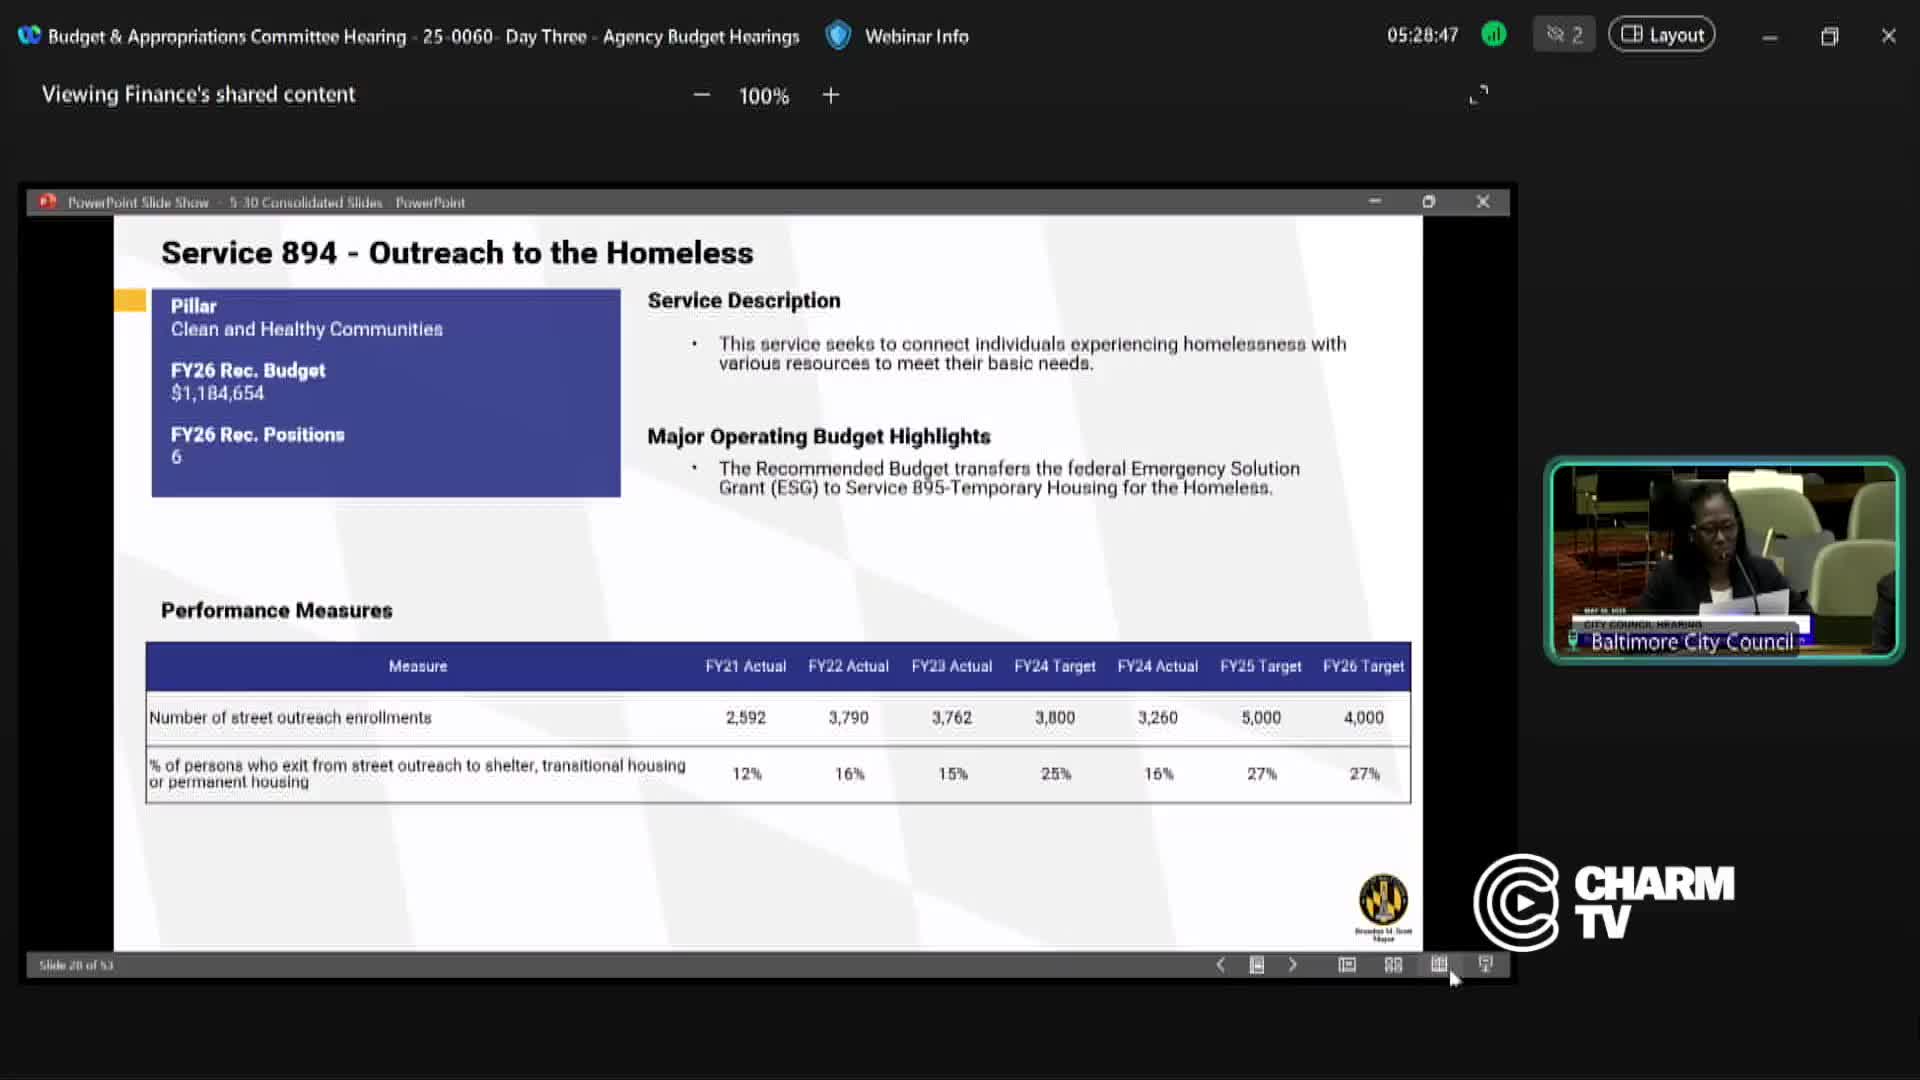Open Reading View icon in the status bar
This screenshot has height=1080, width=1920.
(x=1439, y=965)
